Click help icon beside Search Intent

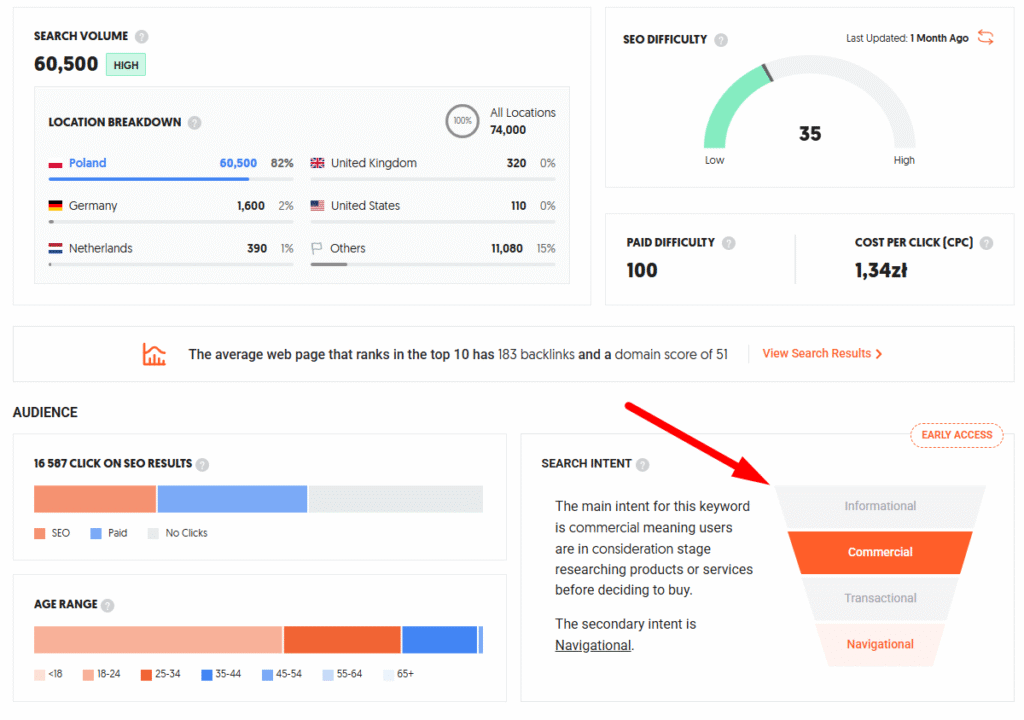[642, 464]
